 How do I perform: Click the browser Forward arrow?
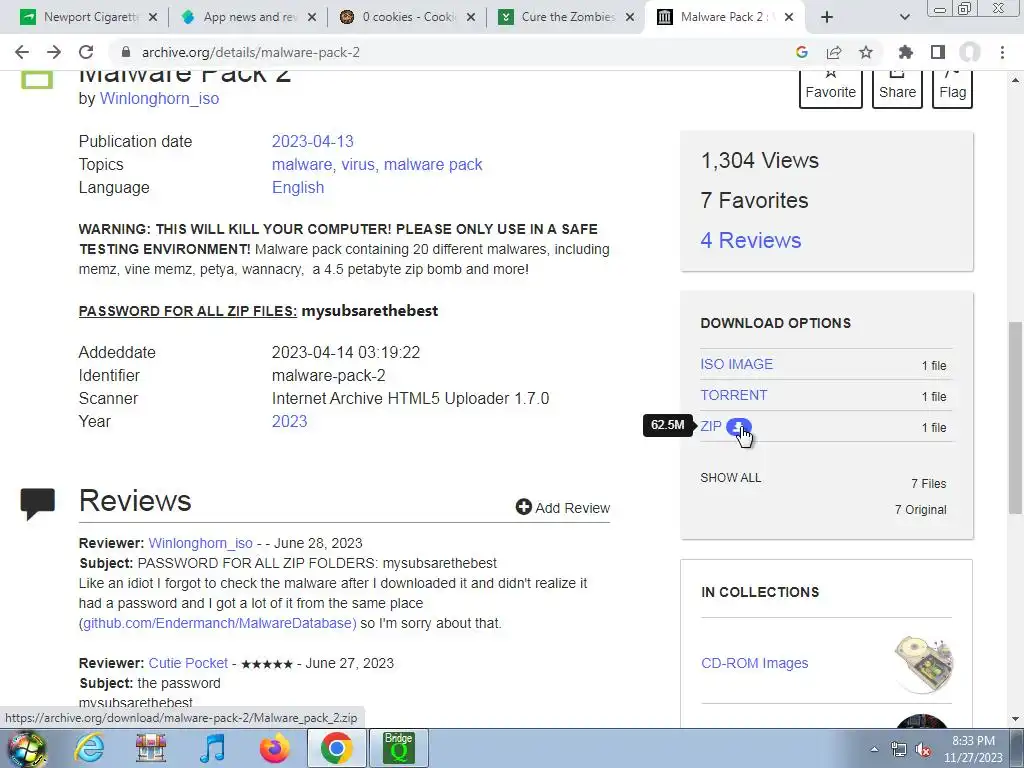coord(54,52)
